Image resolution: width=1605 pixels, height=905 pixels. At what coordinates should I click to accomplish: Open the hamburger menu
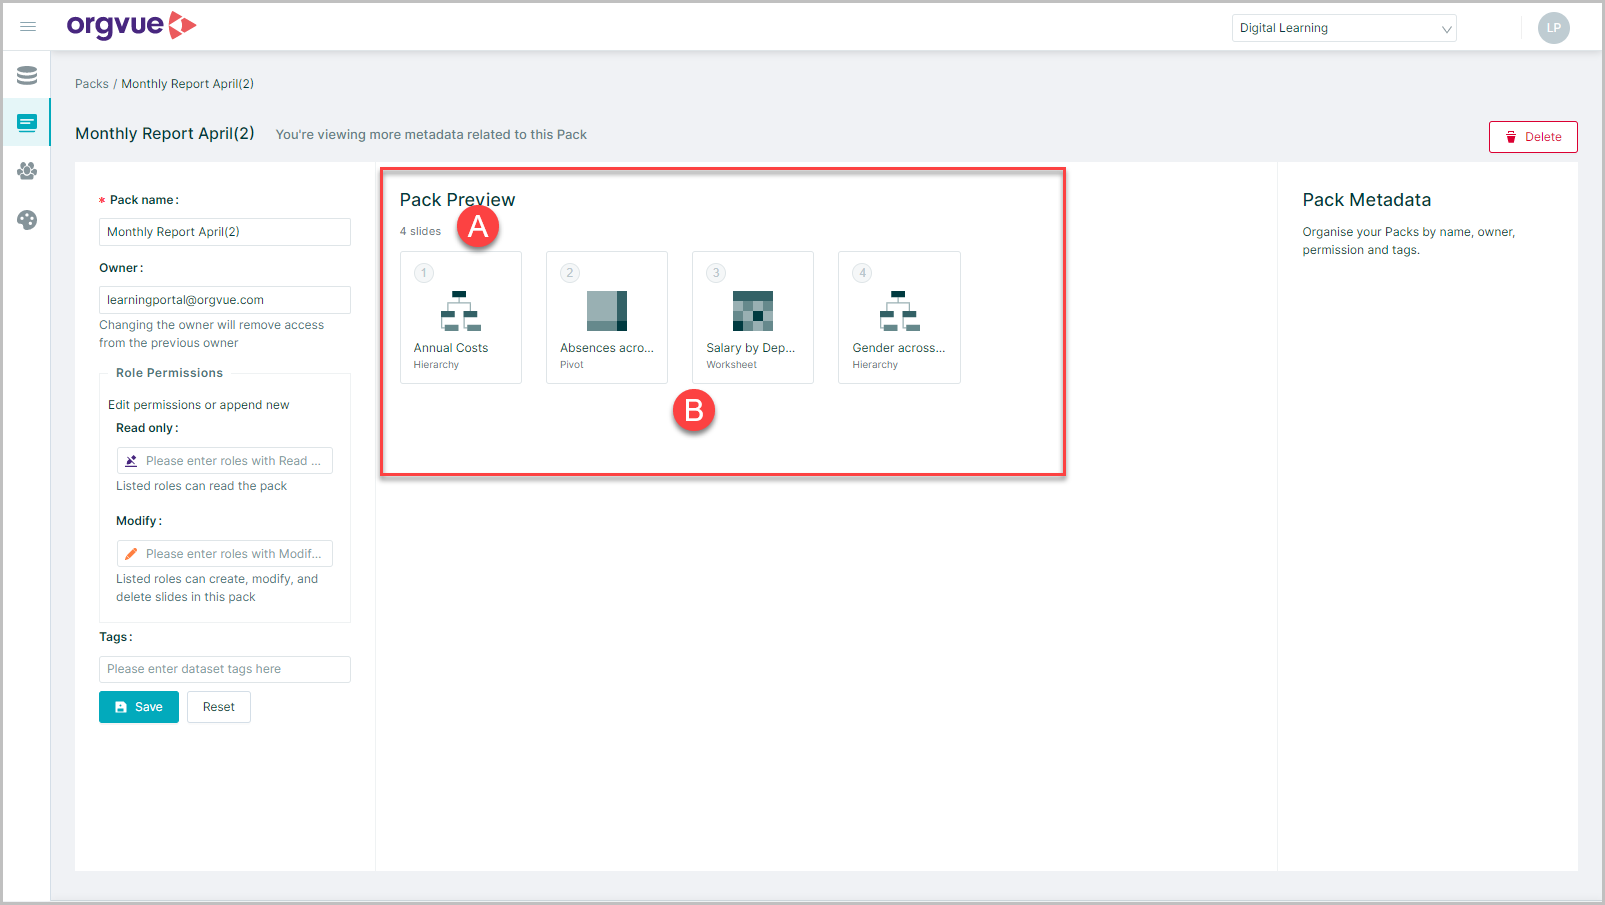point(28,27)
